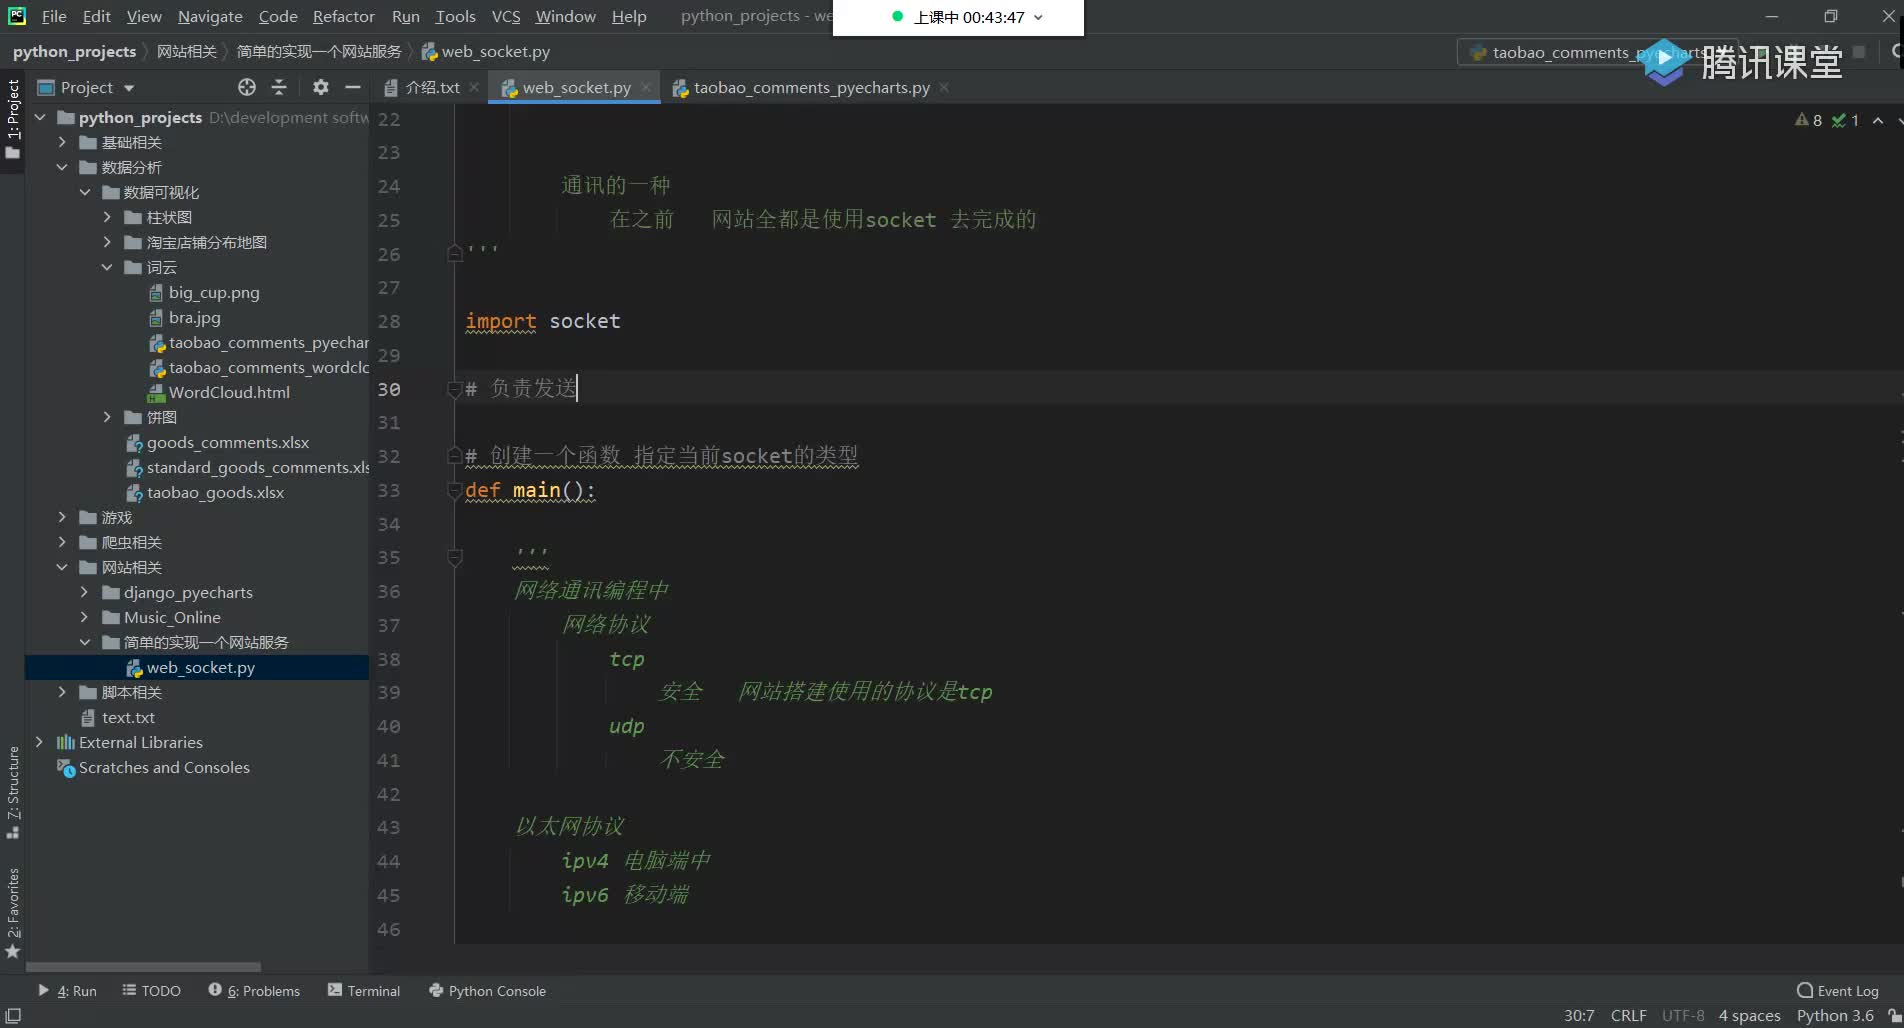Expand the 淘宝店铺分布地图 folder
1904x1028 pixels.
click(x=107, y=242)
